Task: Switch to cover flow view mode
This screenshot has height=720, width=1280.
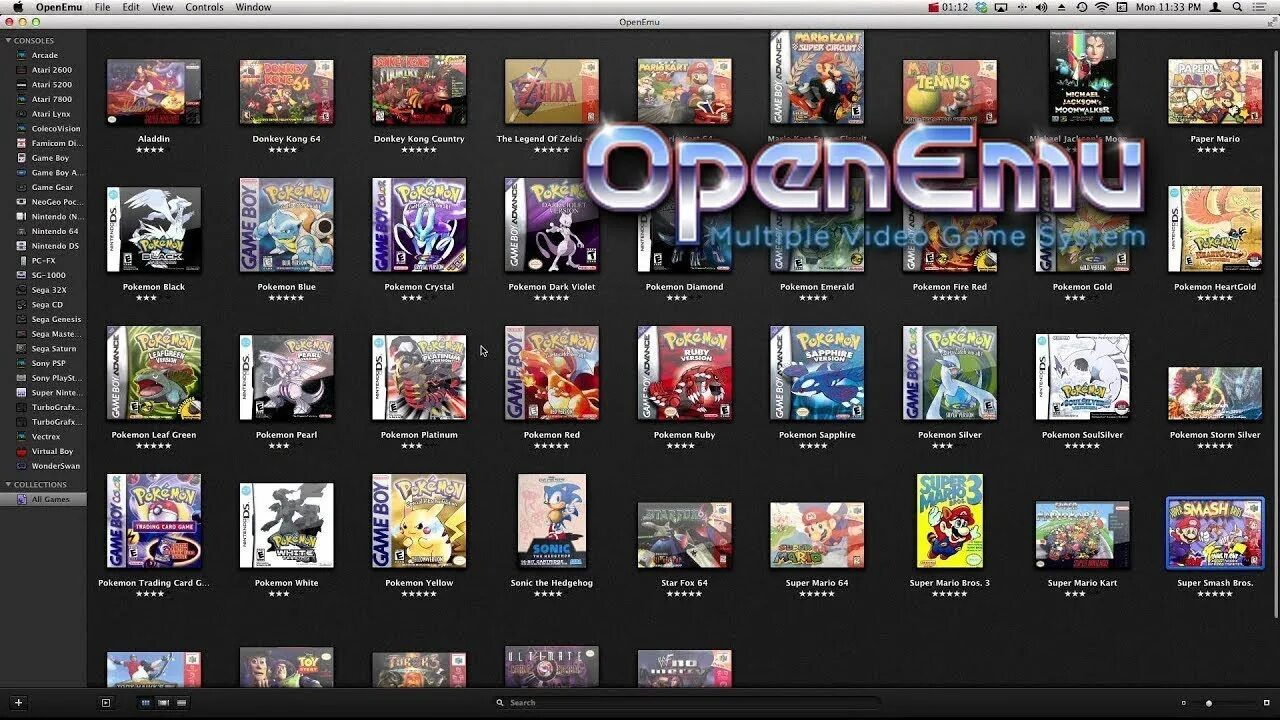Action: click(x=163, y=703)
